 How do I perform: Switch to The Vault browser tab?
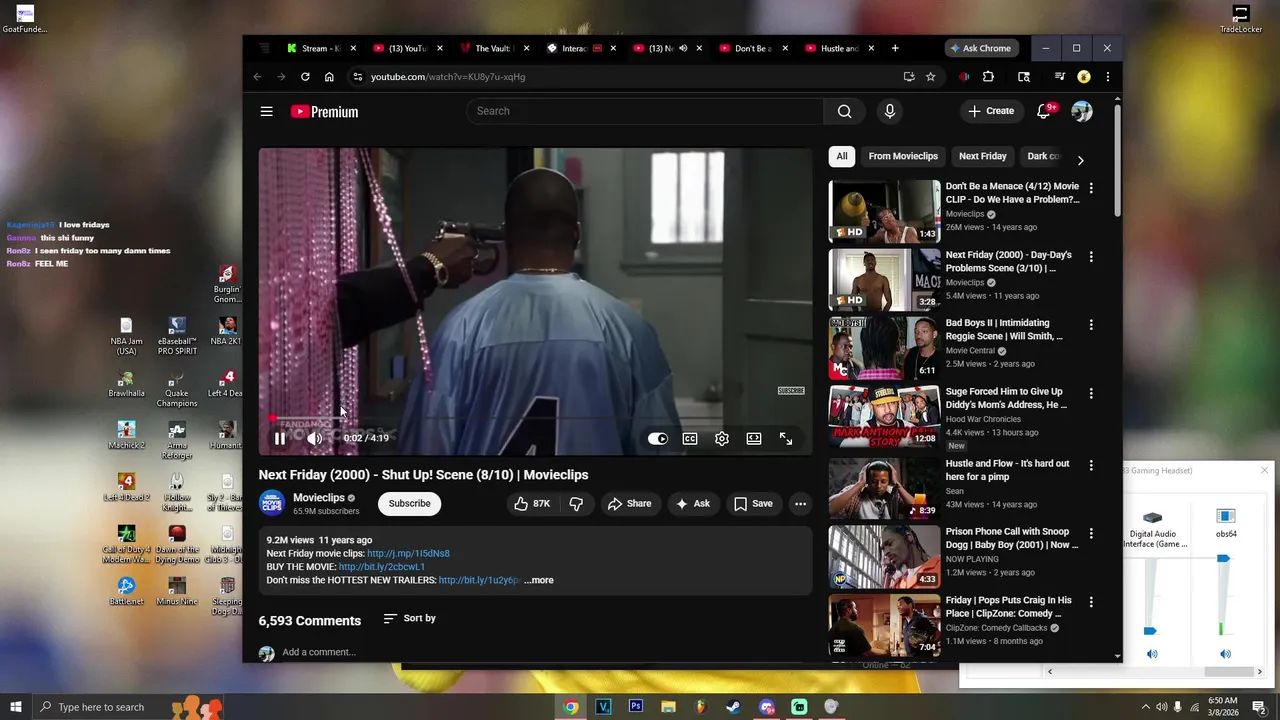[x=492, y=48]
